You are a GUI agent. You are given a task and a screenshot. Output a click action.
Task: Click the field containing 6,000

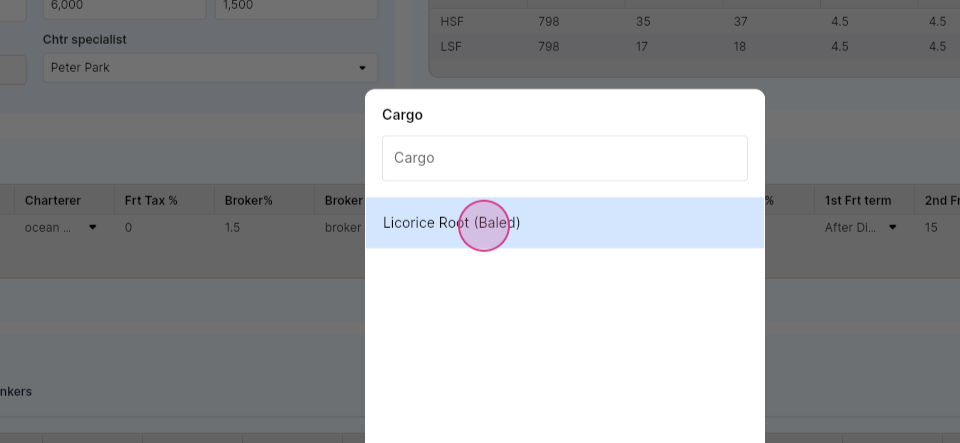[124, 6]
